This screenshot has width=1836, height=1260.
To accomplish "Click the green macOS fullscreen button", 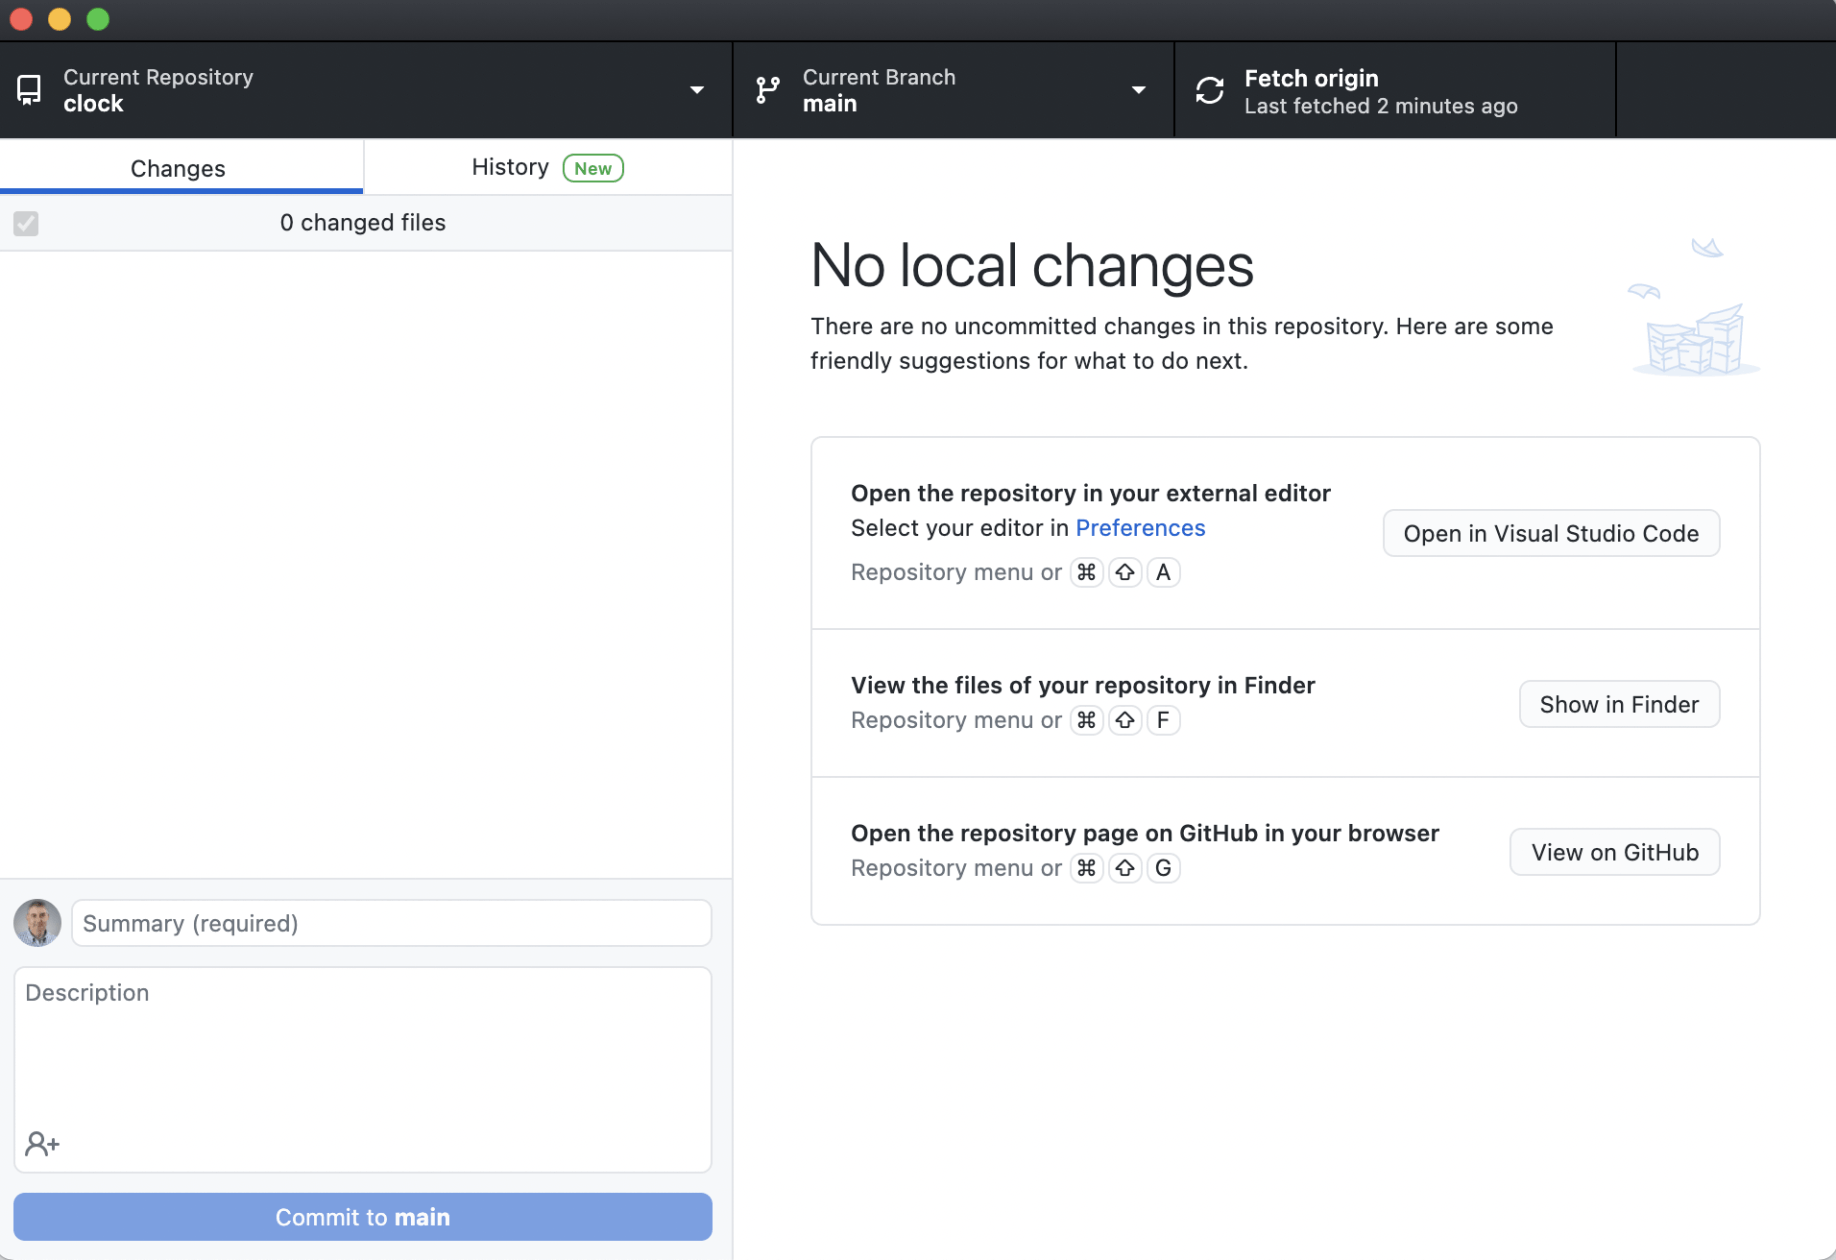I will [x=98, y=19].
